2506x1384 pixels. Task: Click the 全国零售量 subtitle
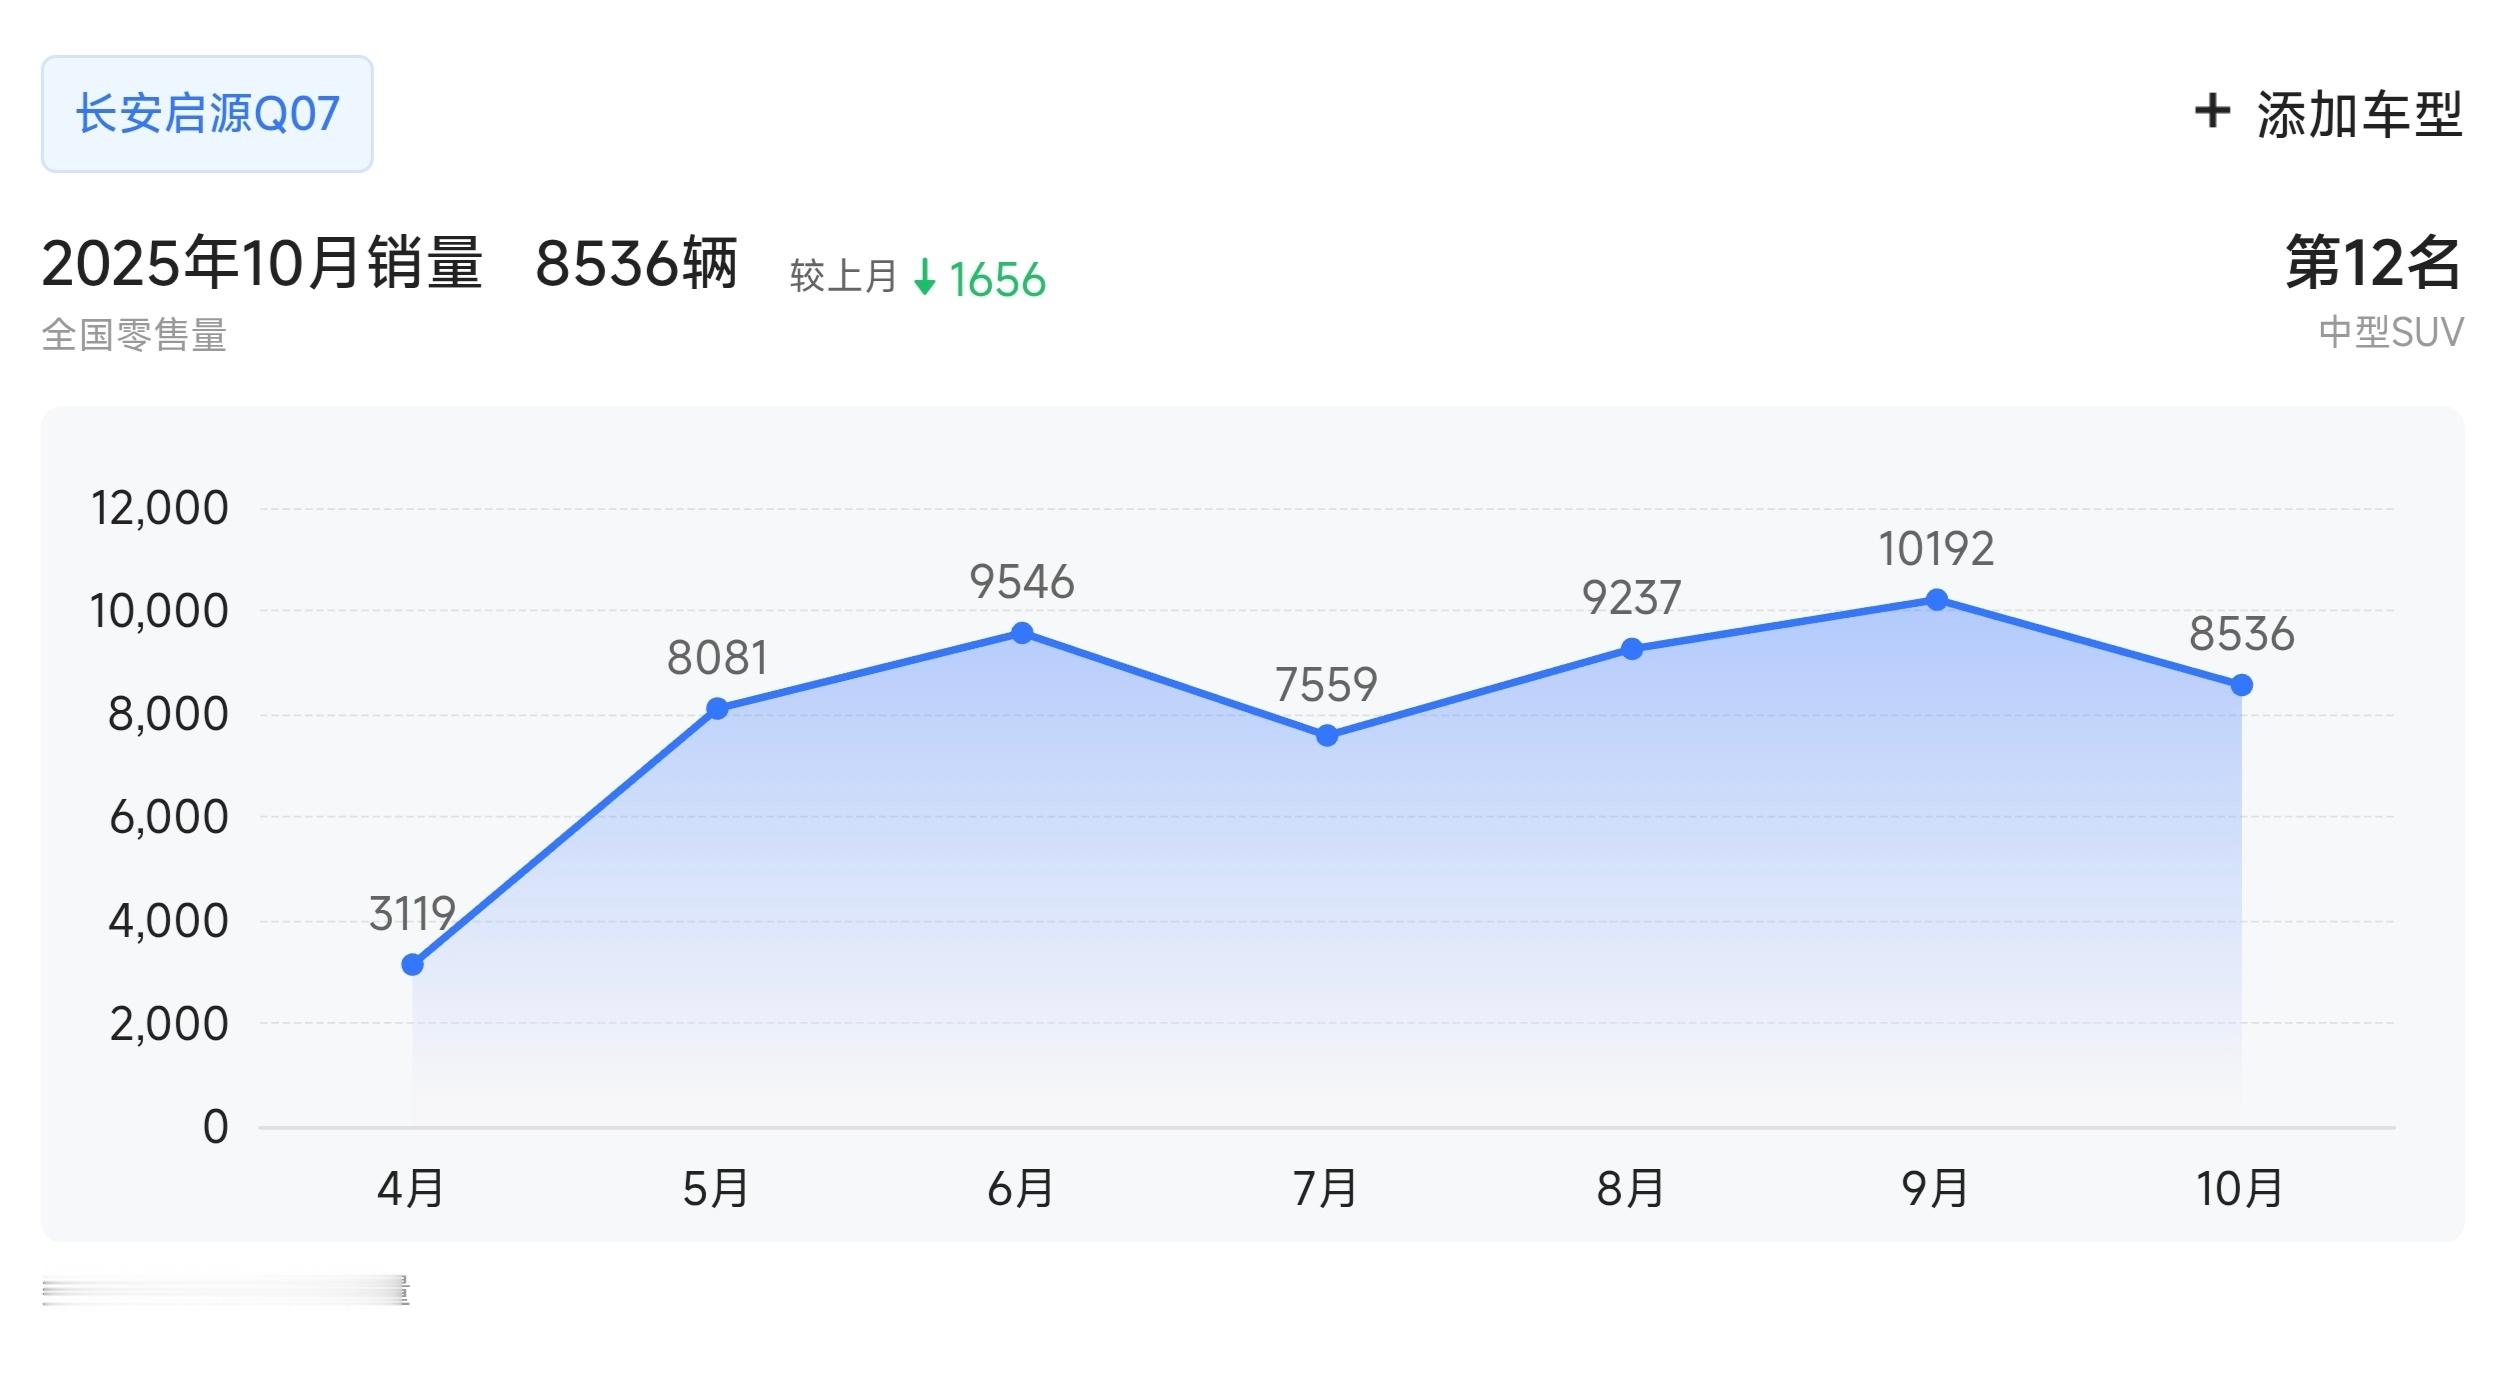coord(134,334)
